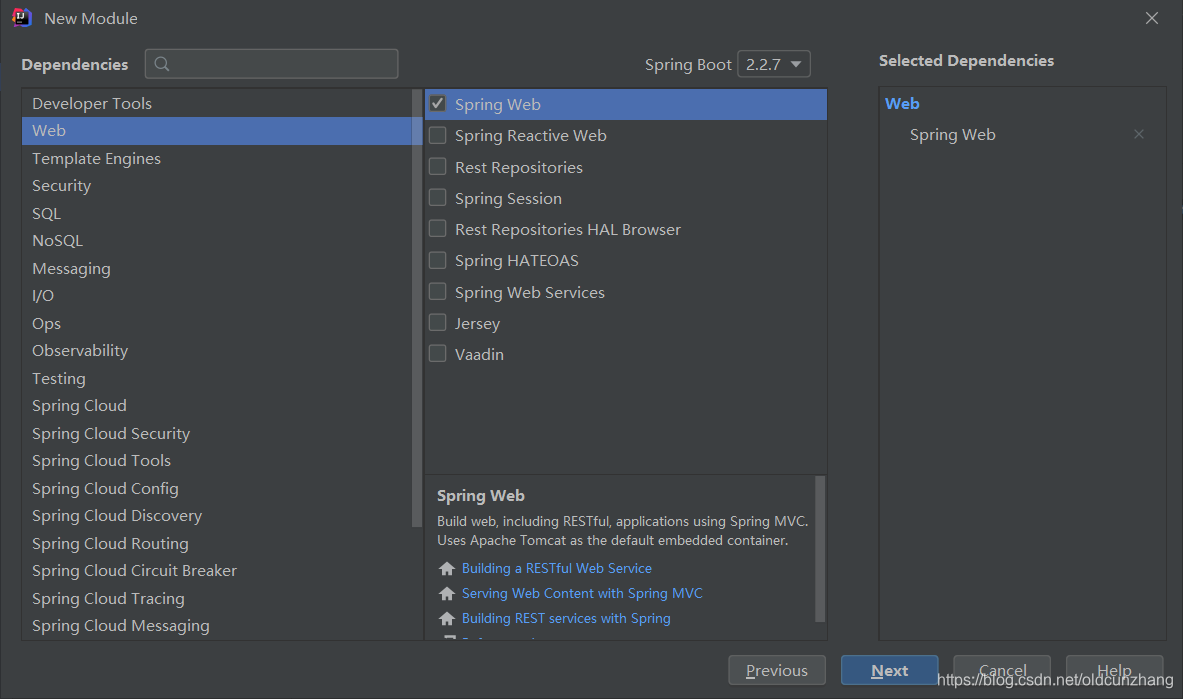
Task: Select Spring Cloud Tools category
Action: click(x=217, y=461)
